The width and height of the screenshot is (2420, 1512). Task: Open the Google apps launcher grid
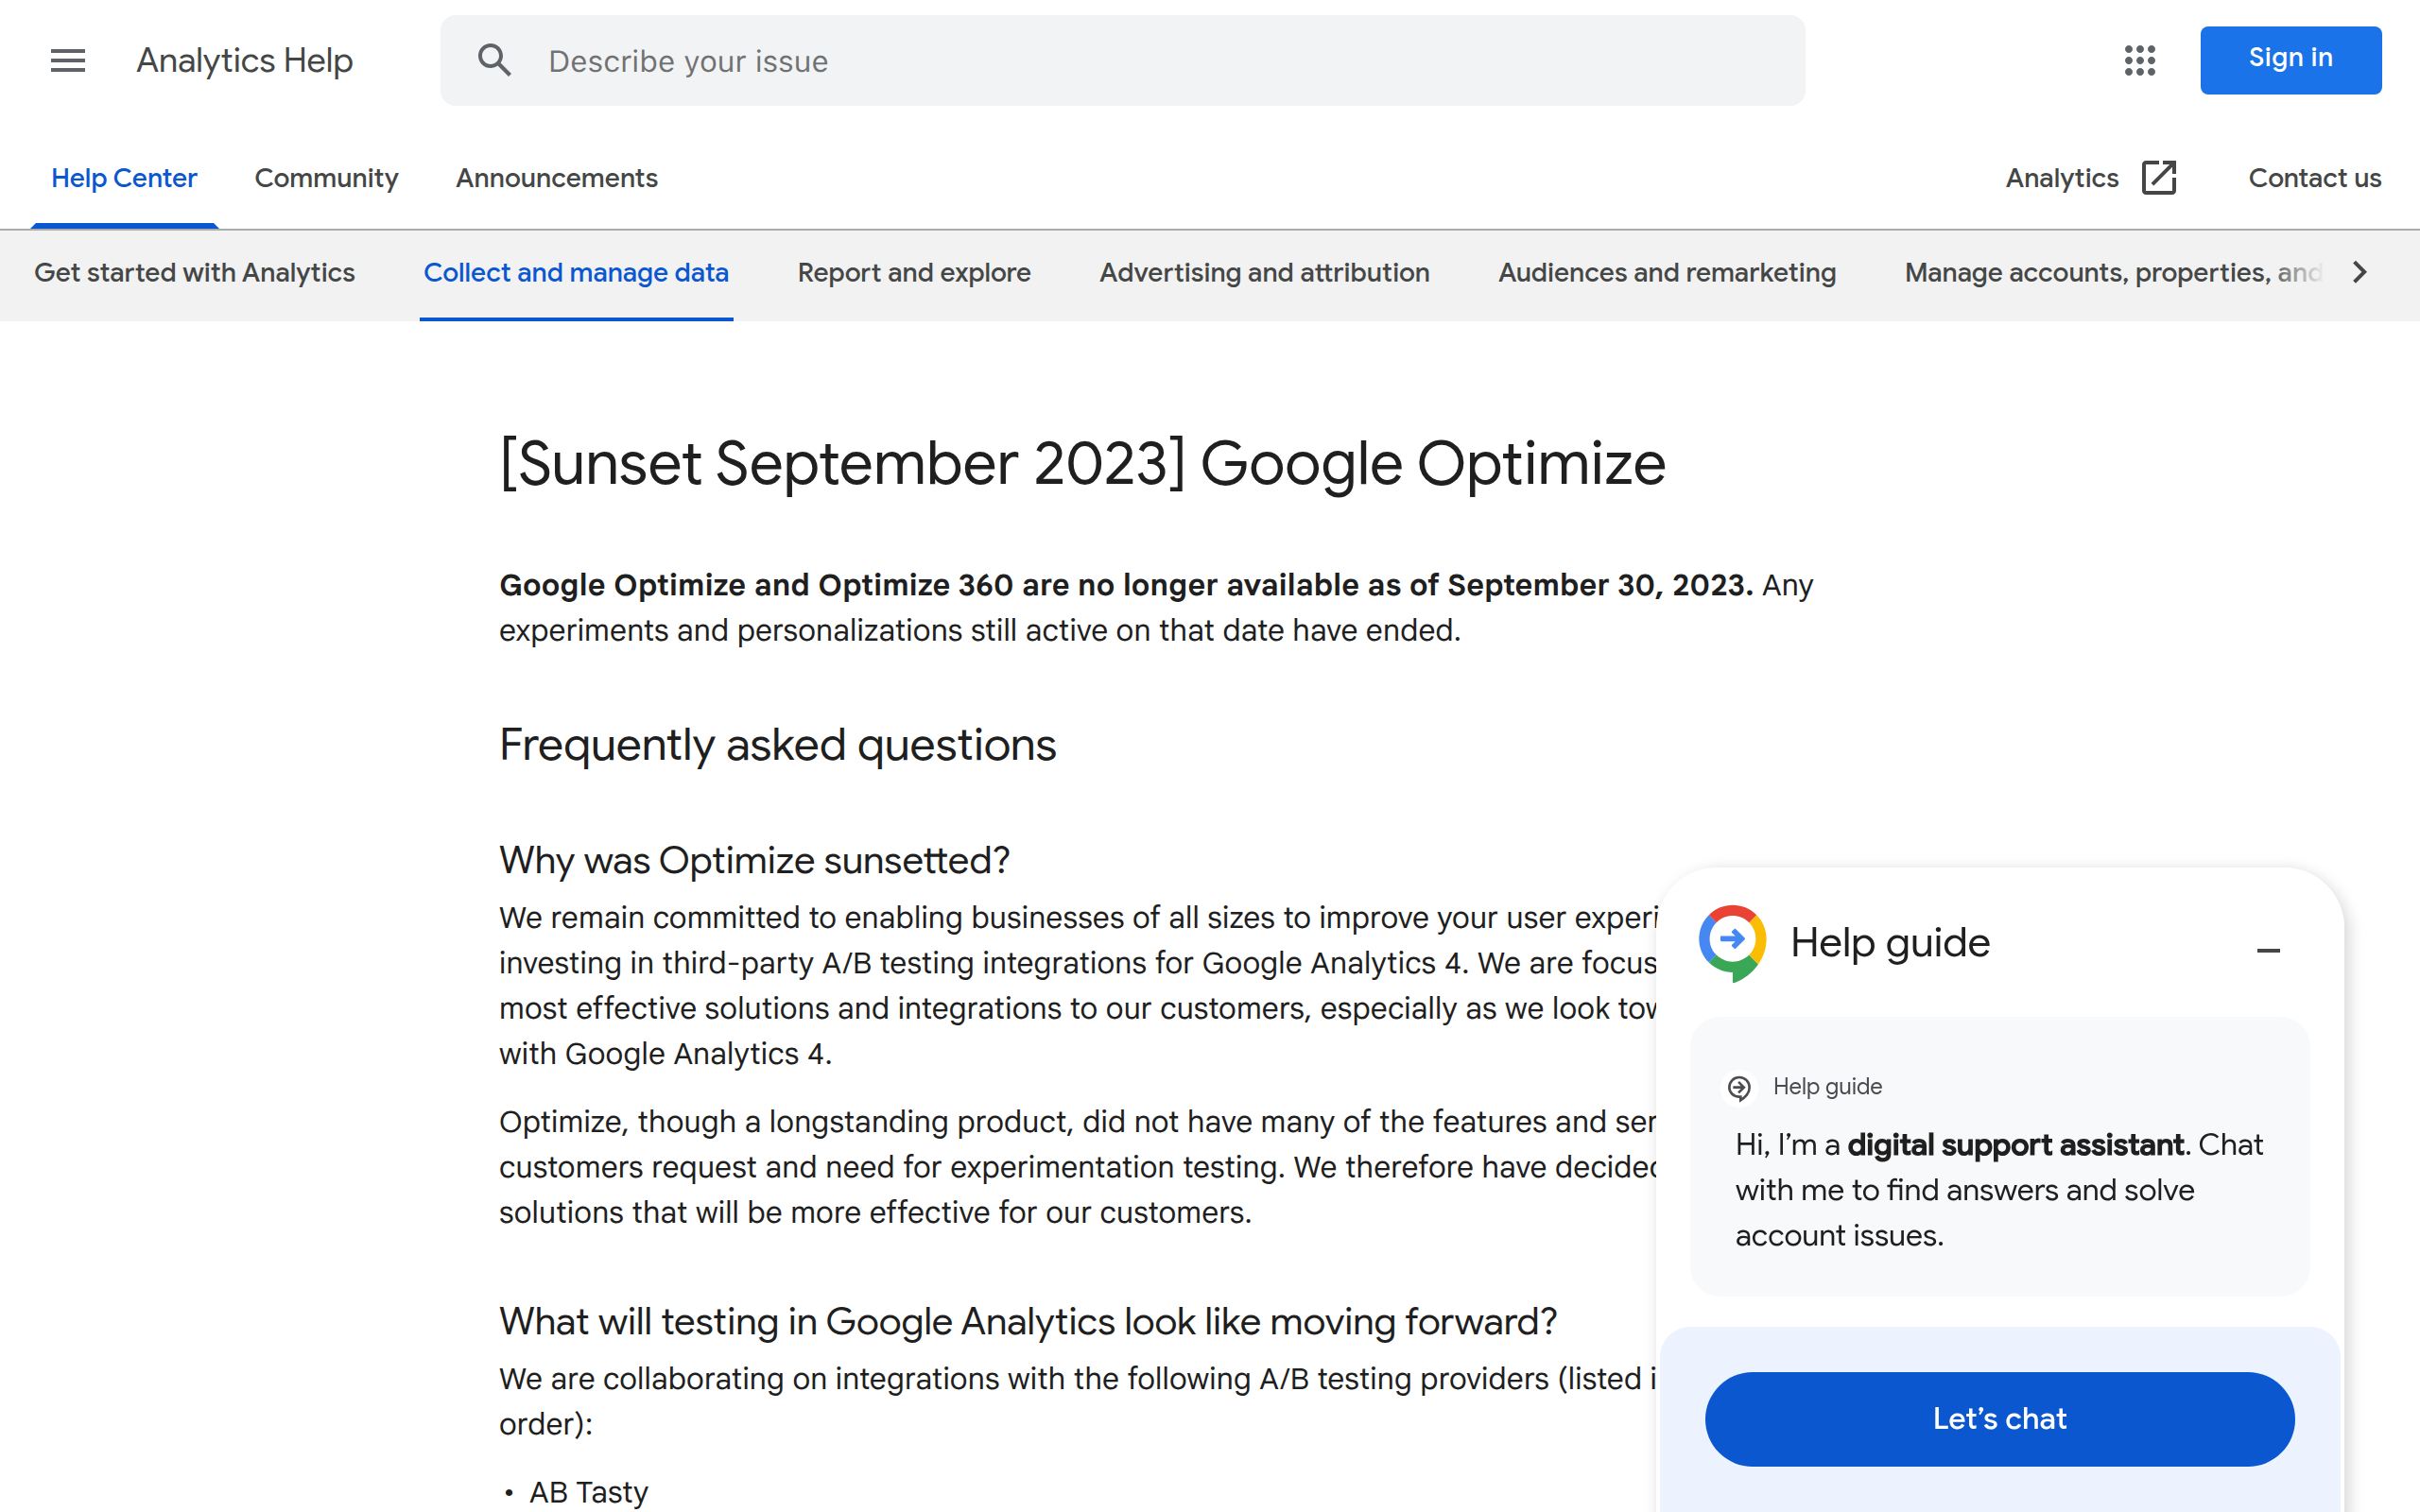tap(2140, 60)
